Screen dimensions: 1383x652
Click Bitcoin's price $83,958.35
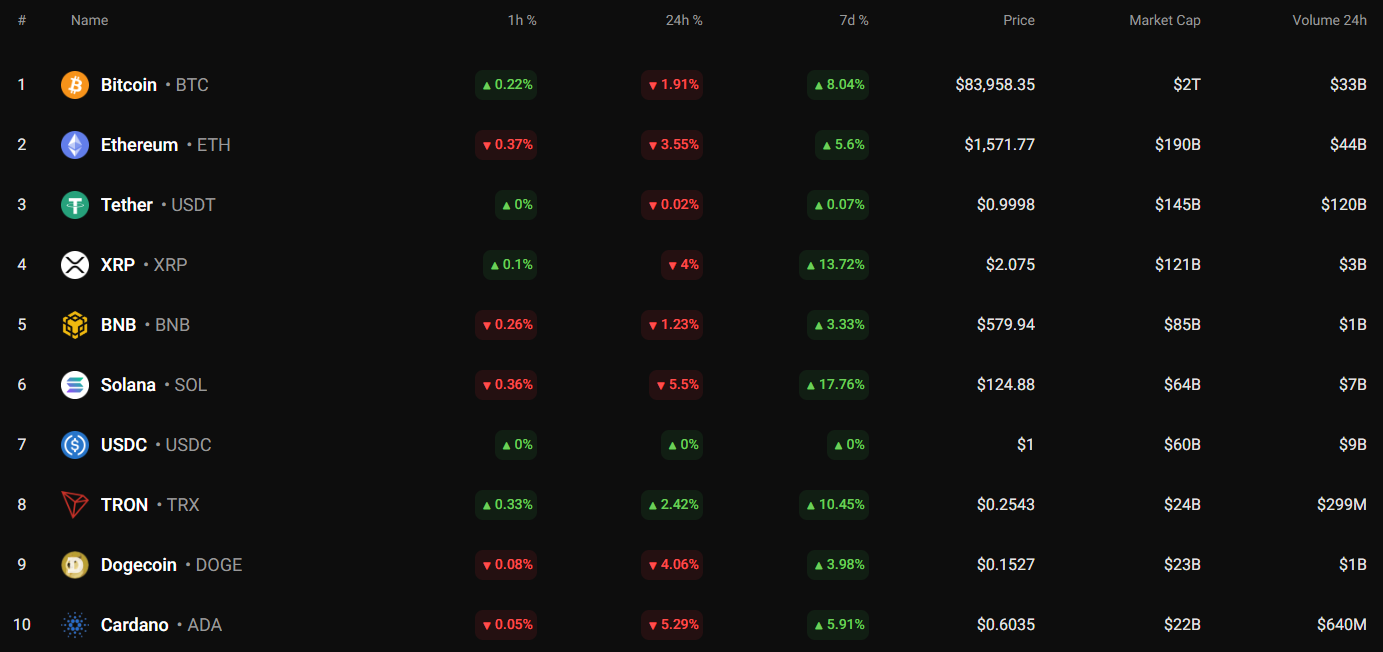click(995, 85)
